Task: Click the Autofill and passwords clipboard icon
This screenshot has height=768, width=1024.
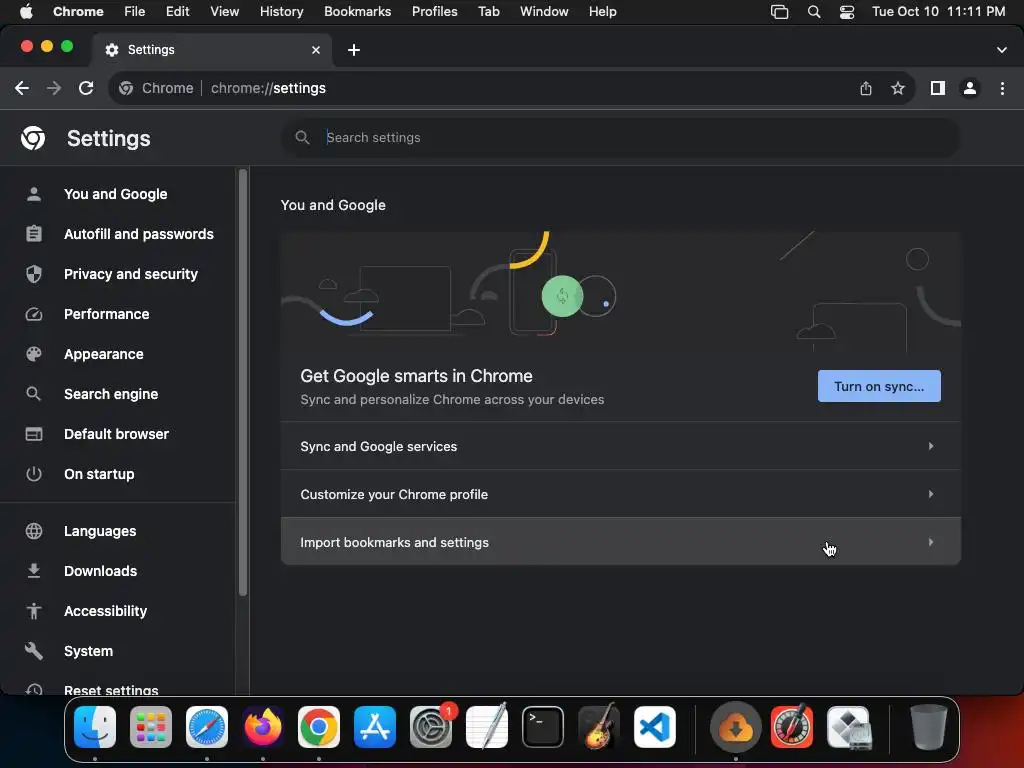Action: 34,234
